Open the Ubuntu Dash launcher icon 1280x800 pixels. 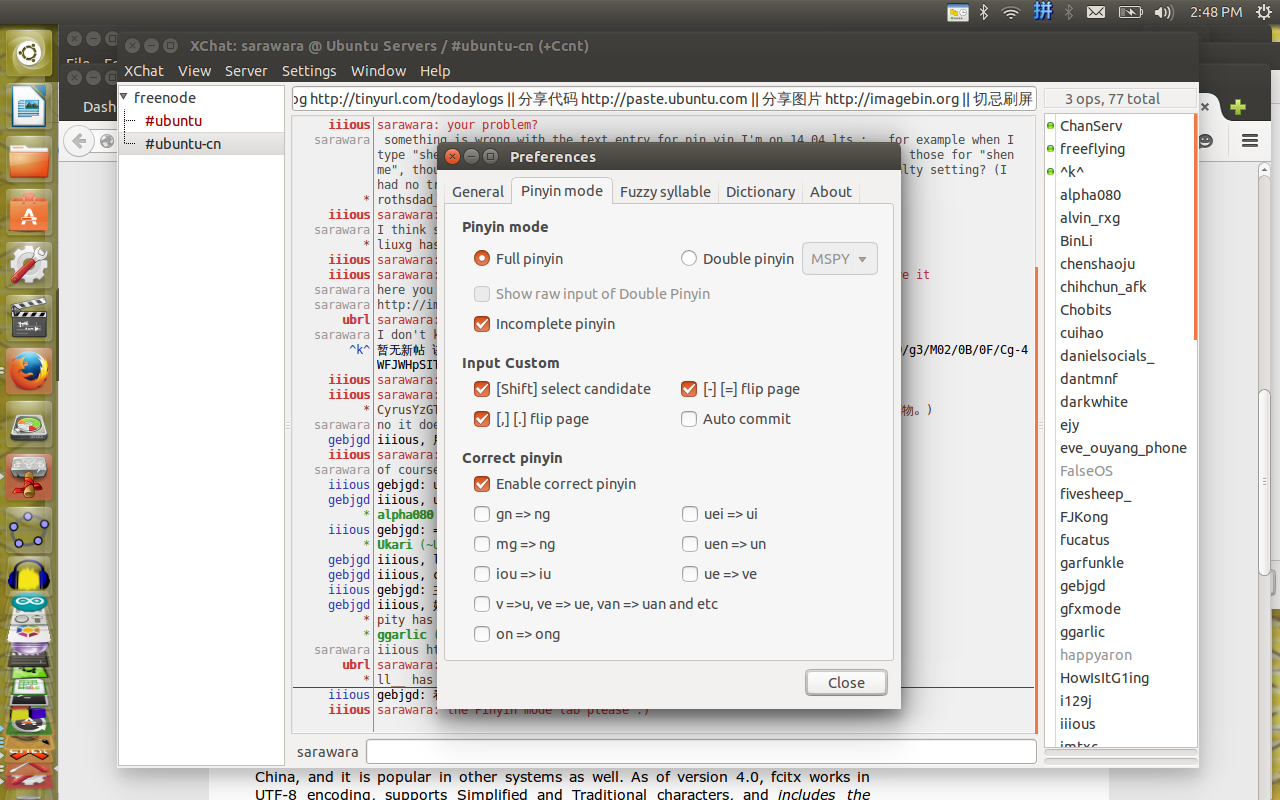click(x=29, y=53)
